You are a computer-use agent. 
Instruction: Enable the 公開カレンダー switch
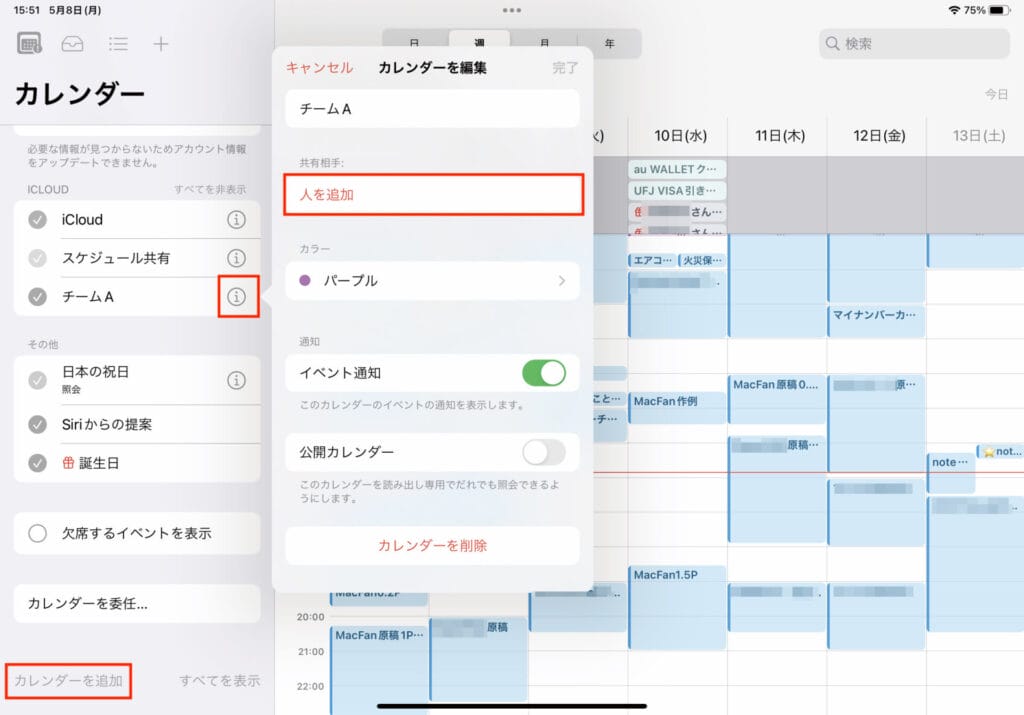coord(543,452)
